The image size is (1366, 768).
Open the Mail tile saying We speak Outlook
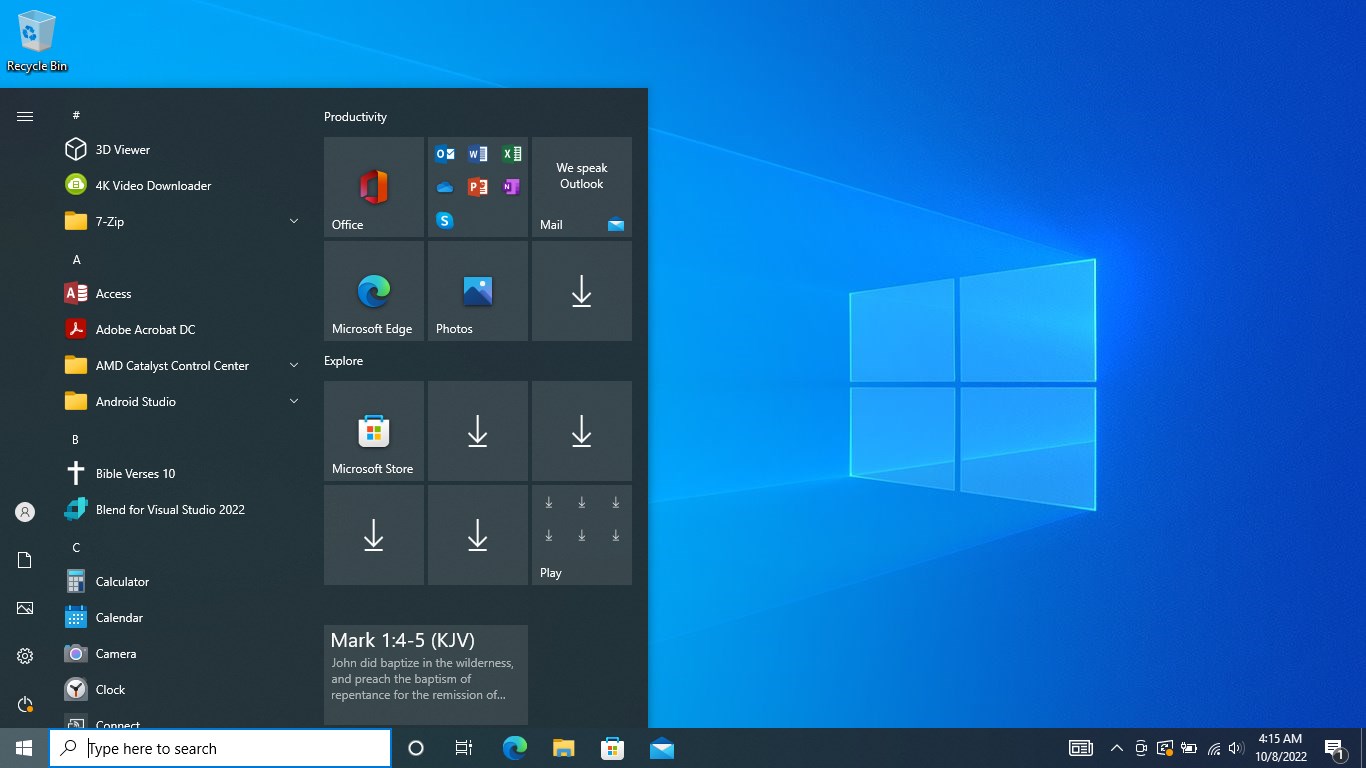pos(581,188)
